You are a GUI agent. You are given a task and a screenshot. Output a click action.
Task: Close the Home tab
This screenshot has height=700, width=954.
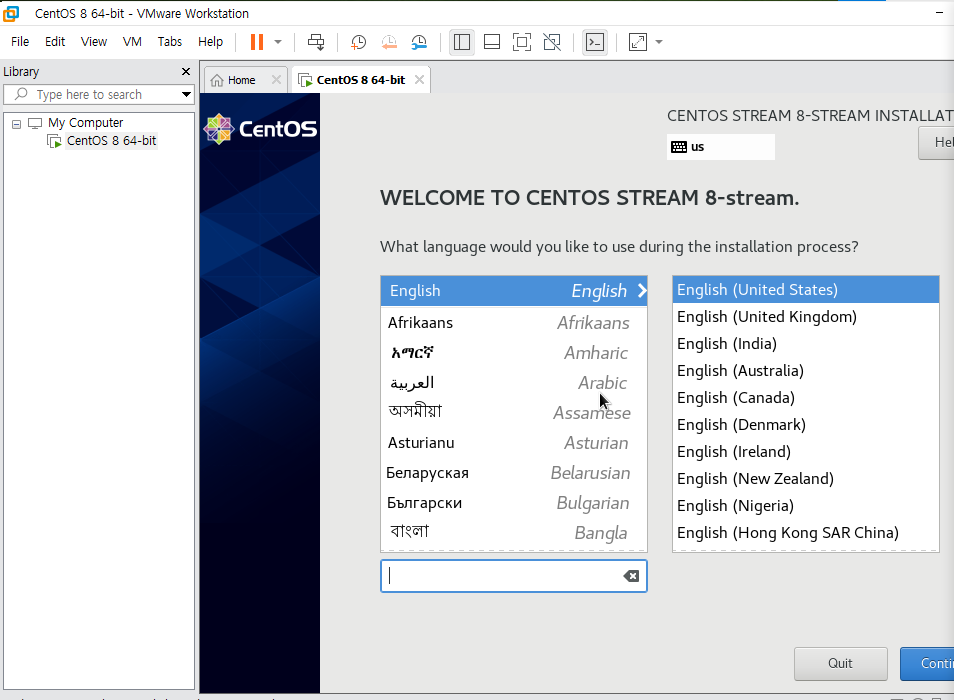point(276,80)
